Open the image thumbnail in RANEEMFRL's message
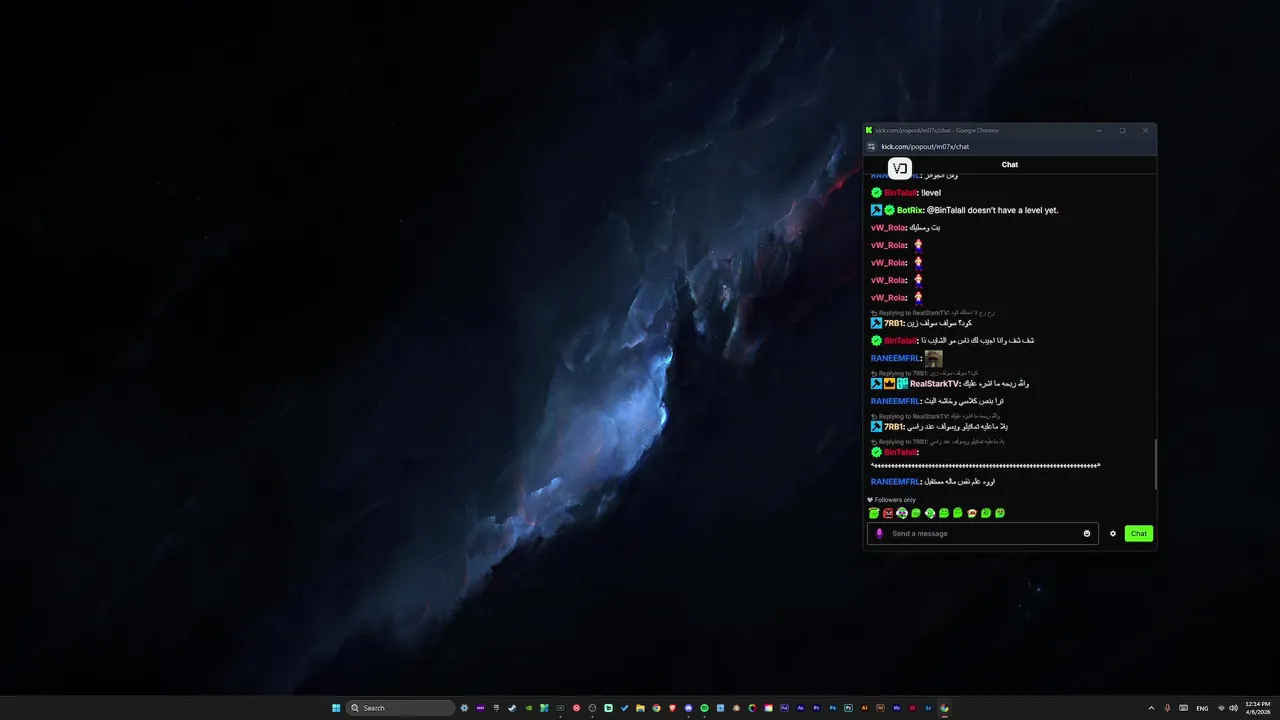The image size is (1280, 720). (933, 358)
